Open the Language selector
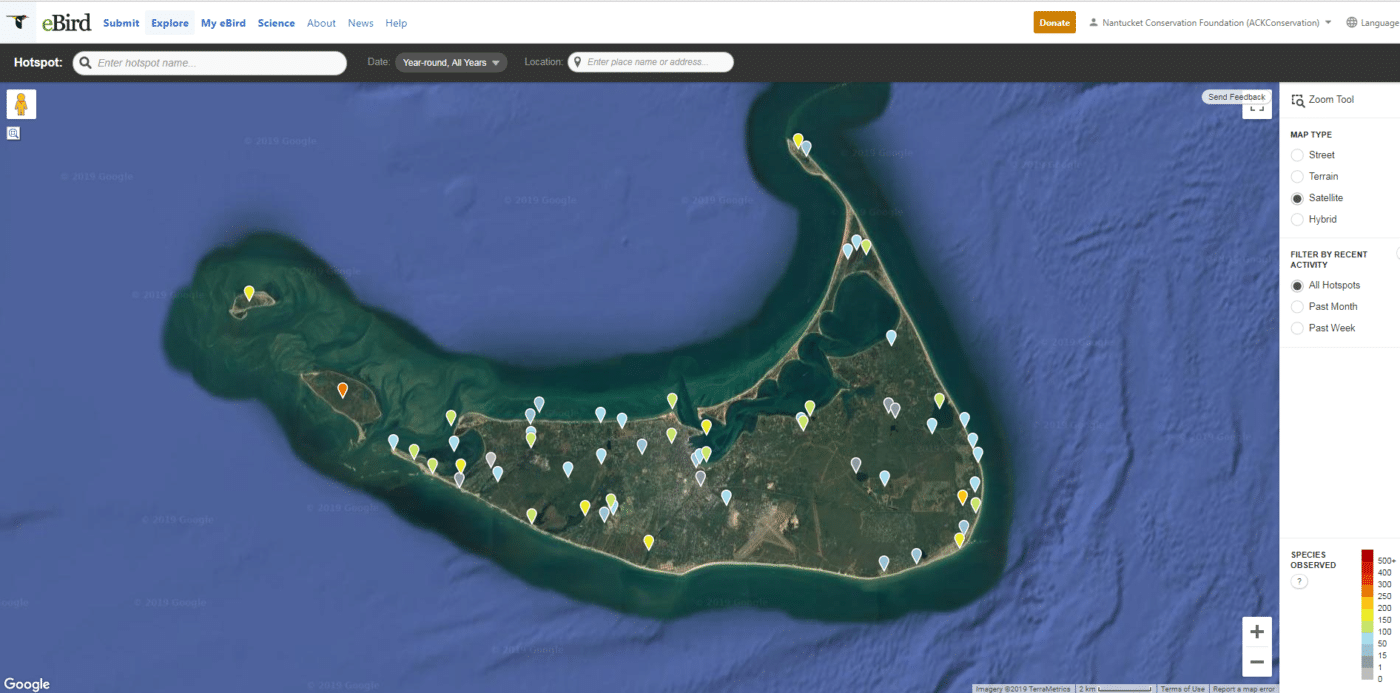The width and height of the screenshot is (1400, 693). pos(1372,22)
